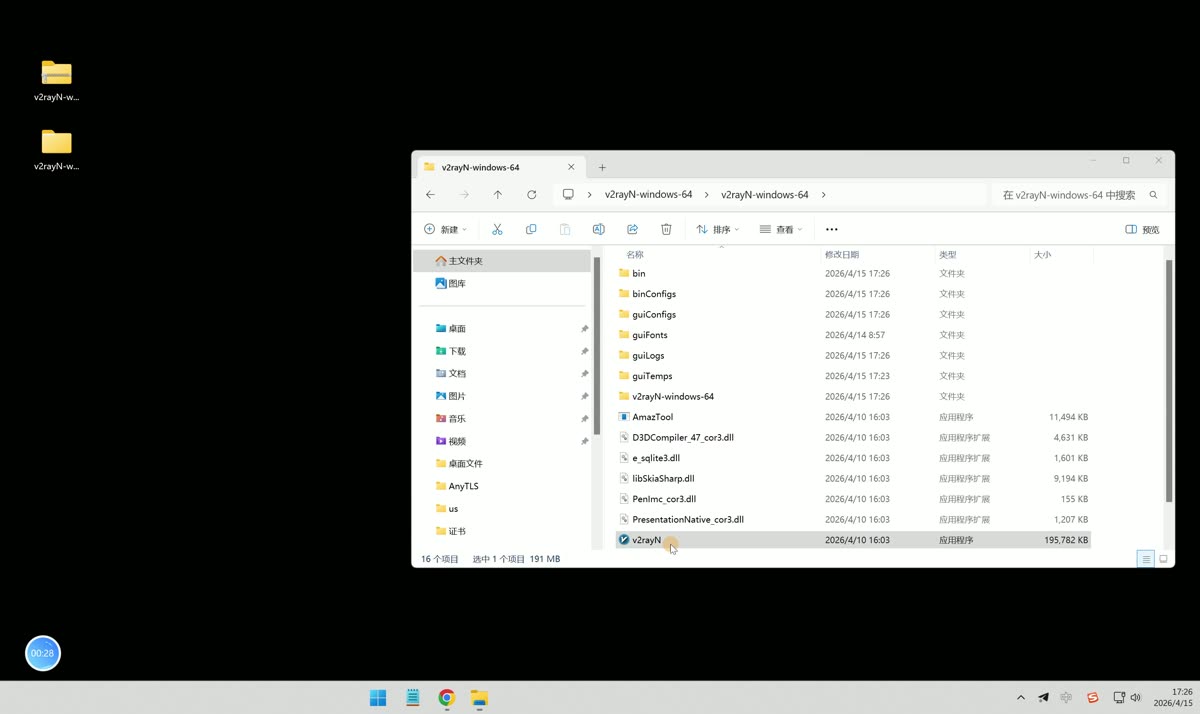Click the search magnifier icon
The height and width of the screenshot is (714, 1200).
point(1153,195)
